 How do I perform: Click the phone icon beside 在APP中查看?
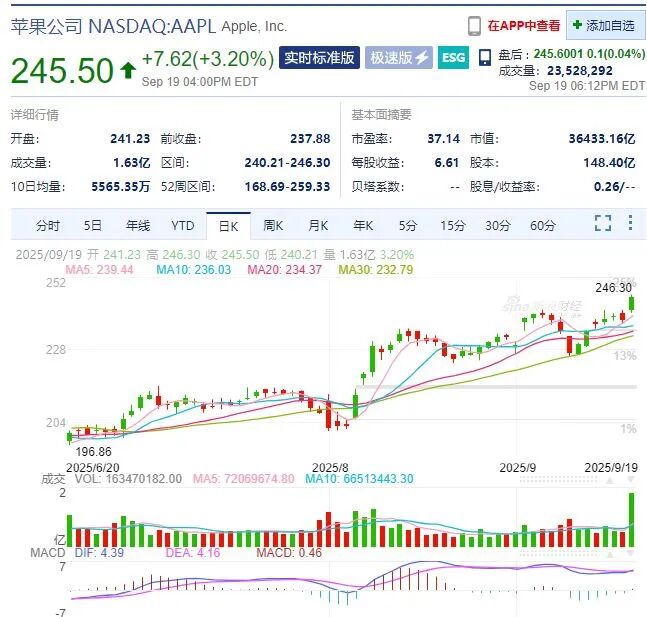tap(474, 26)
